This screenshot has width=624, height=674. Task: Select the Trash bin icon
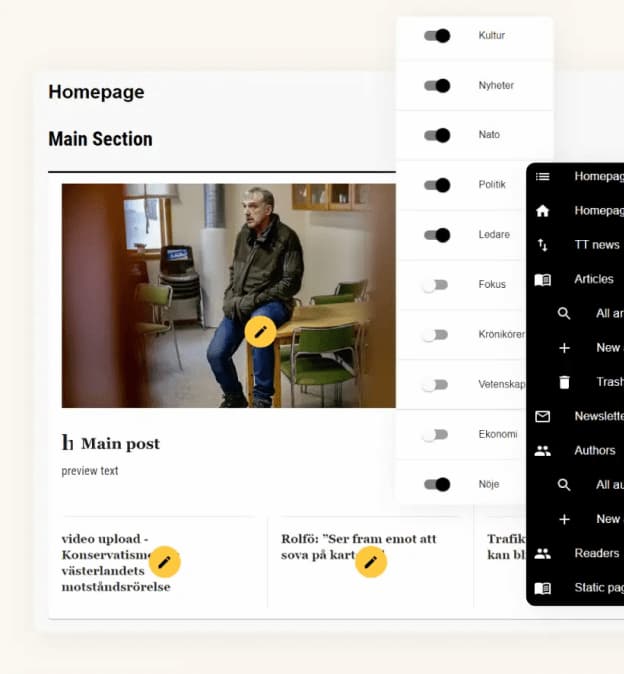564,382
